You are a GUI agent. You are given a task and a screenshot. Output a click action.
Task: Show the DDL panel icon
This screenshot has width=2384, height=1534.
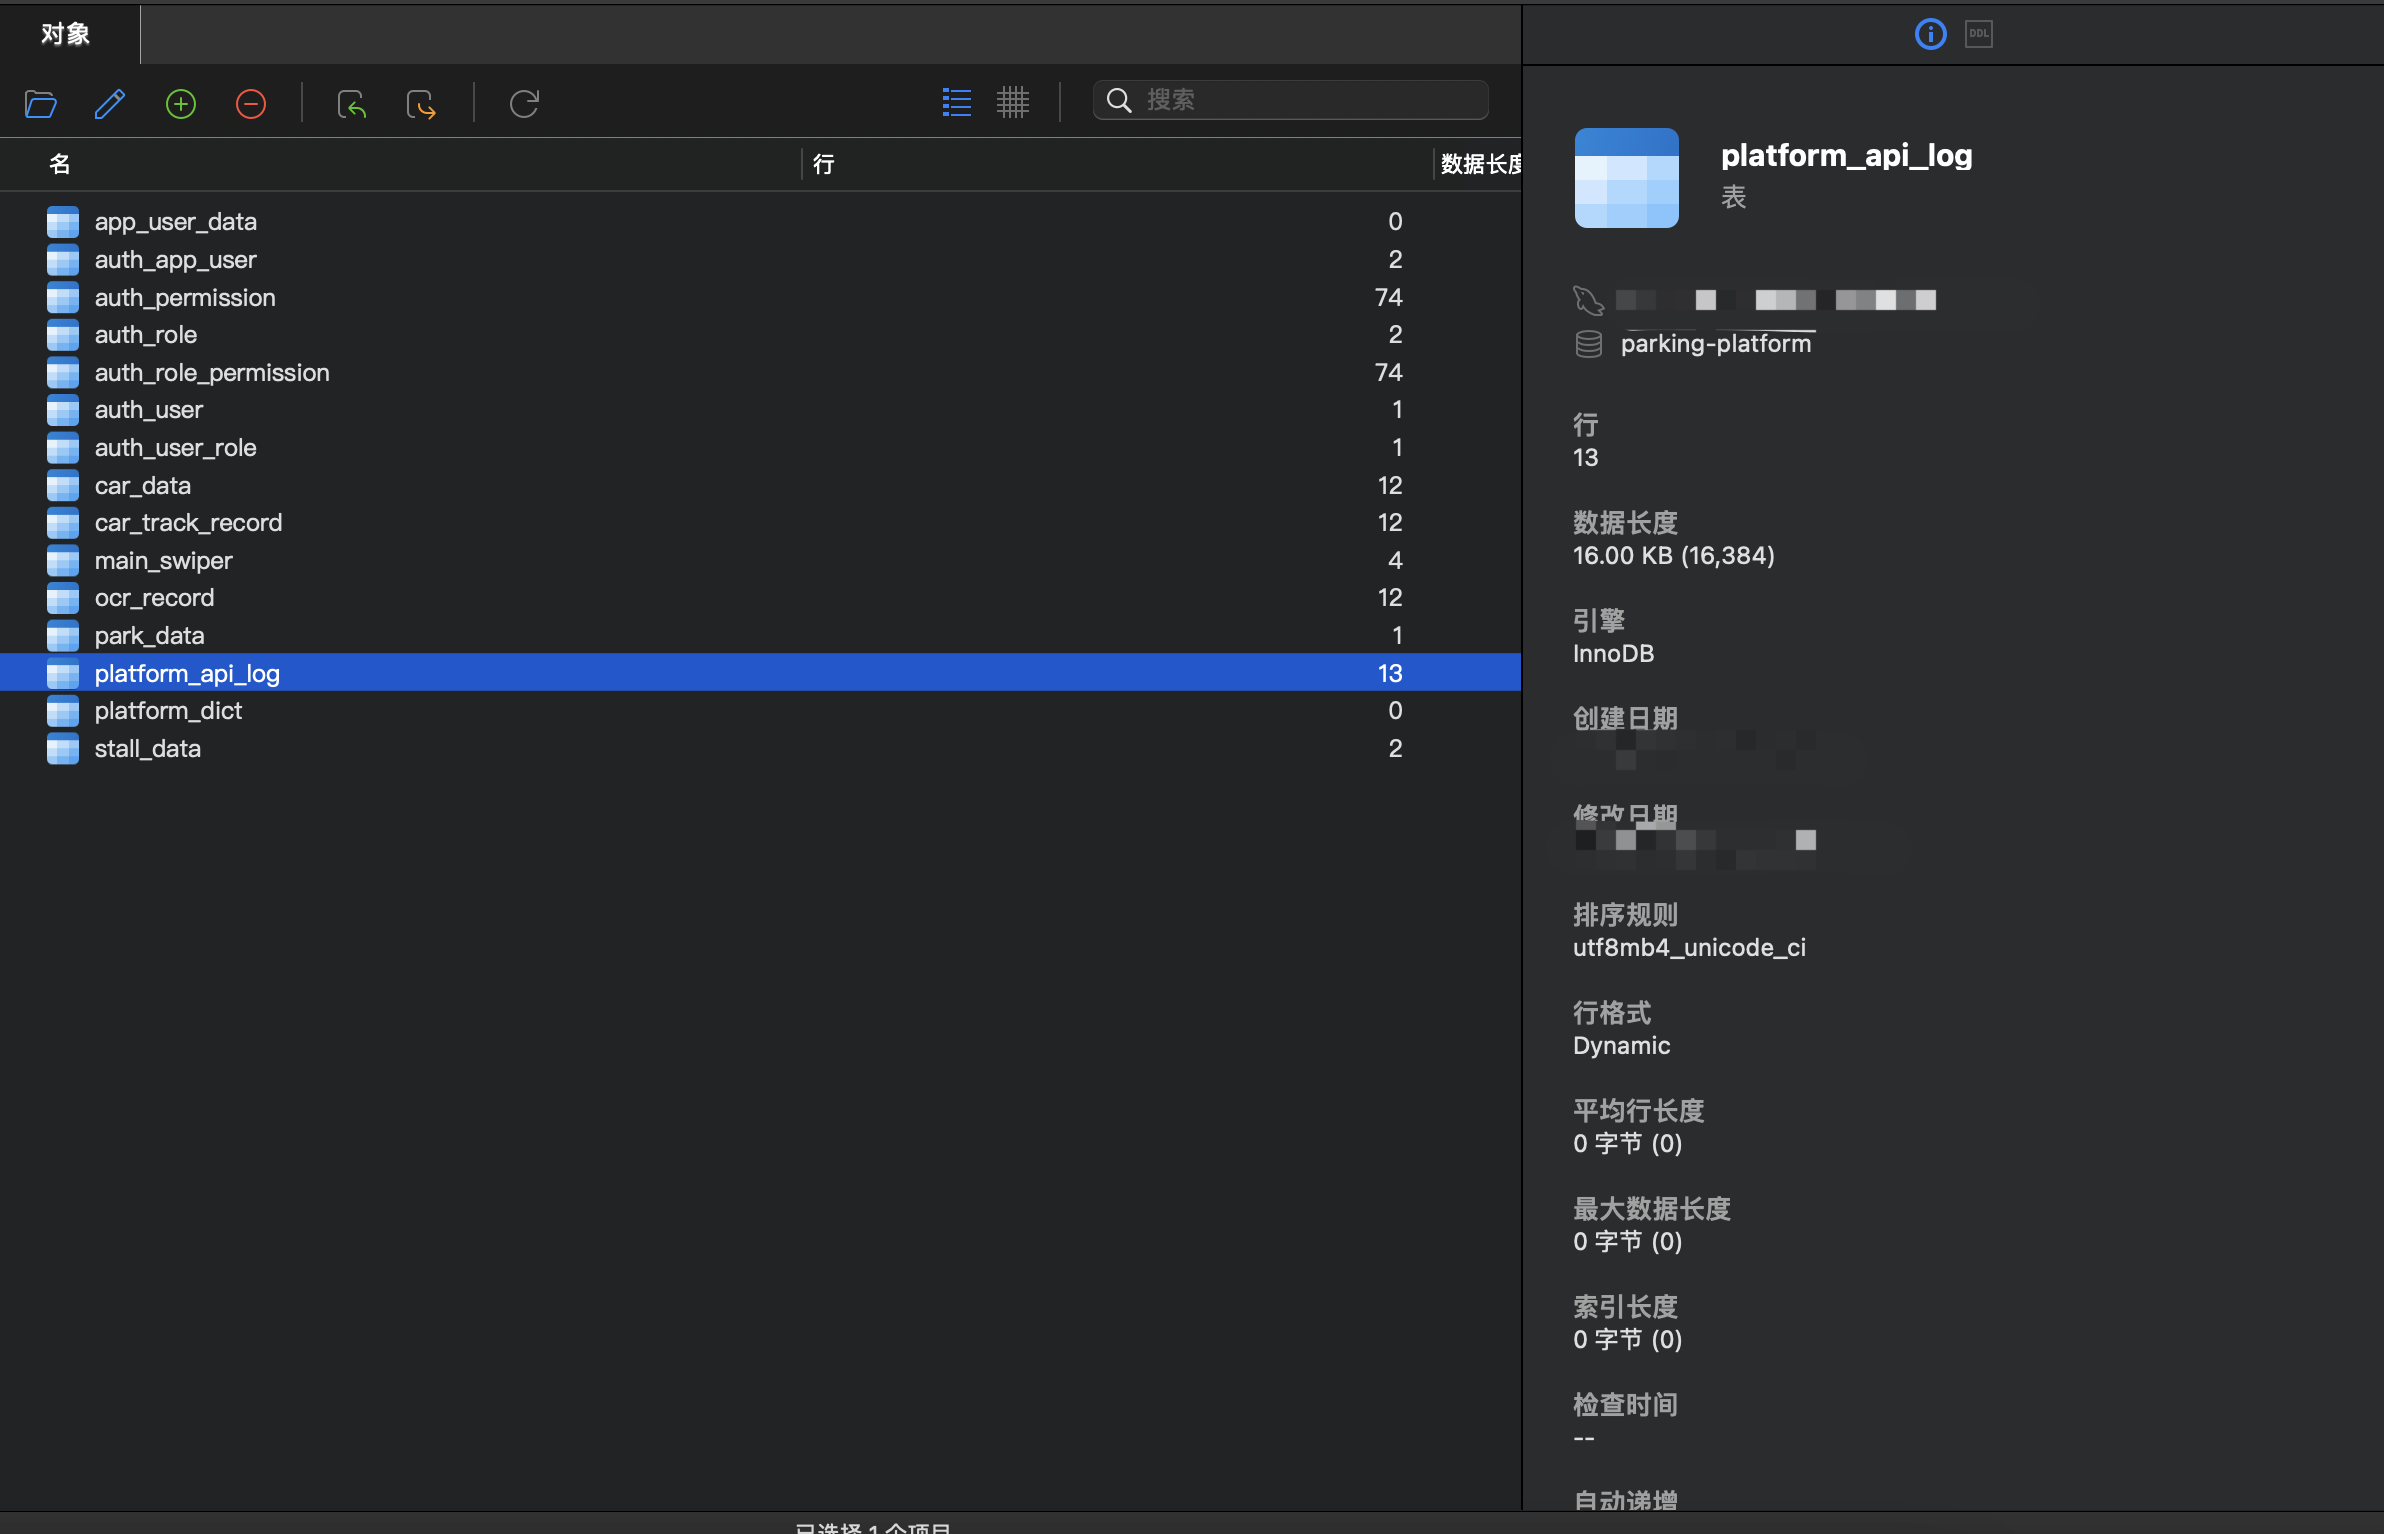[1979, 34]
